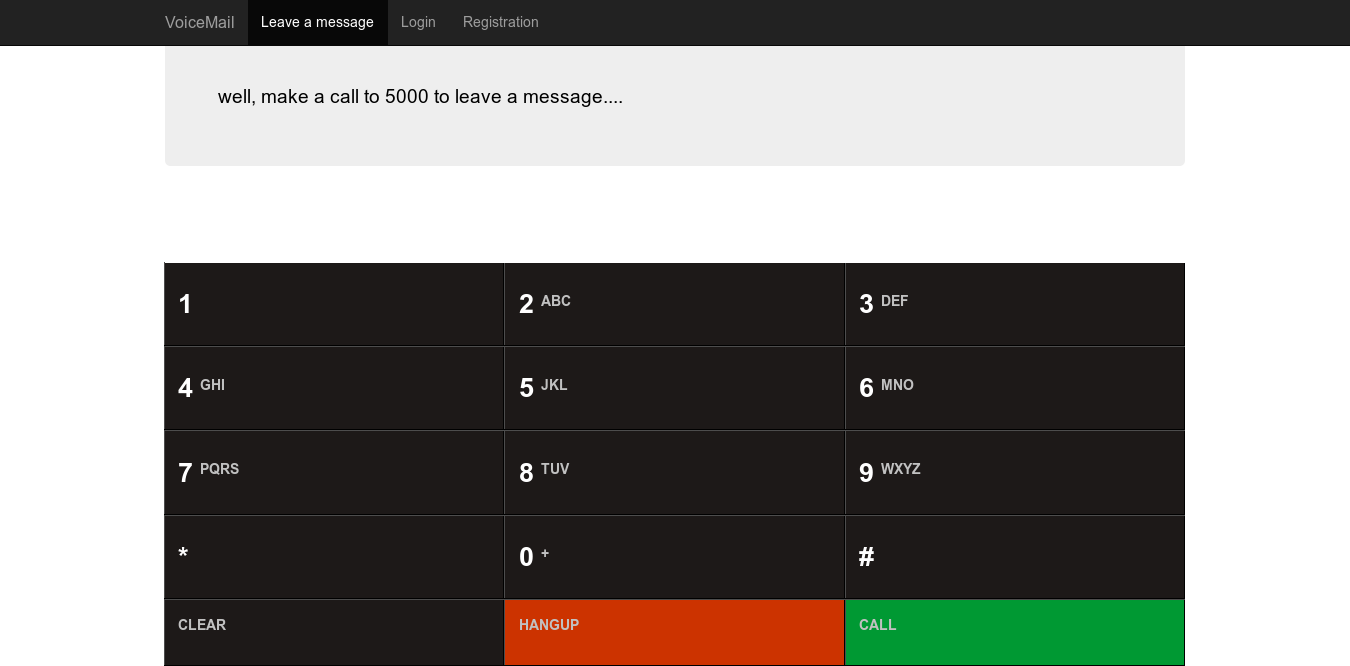Open the VoiceMail home link
Viewport: 1350px width, 666px height.
click(200, 22)
